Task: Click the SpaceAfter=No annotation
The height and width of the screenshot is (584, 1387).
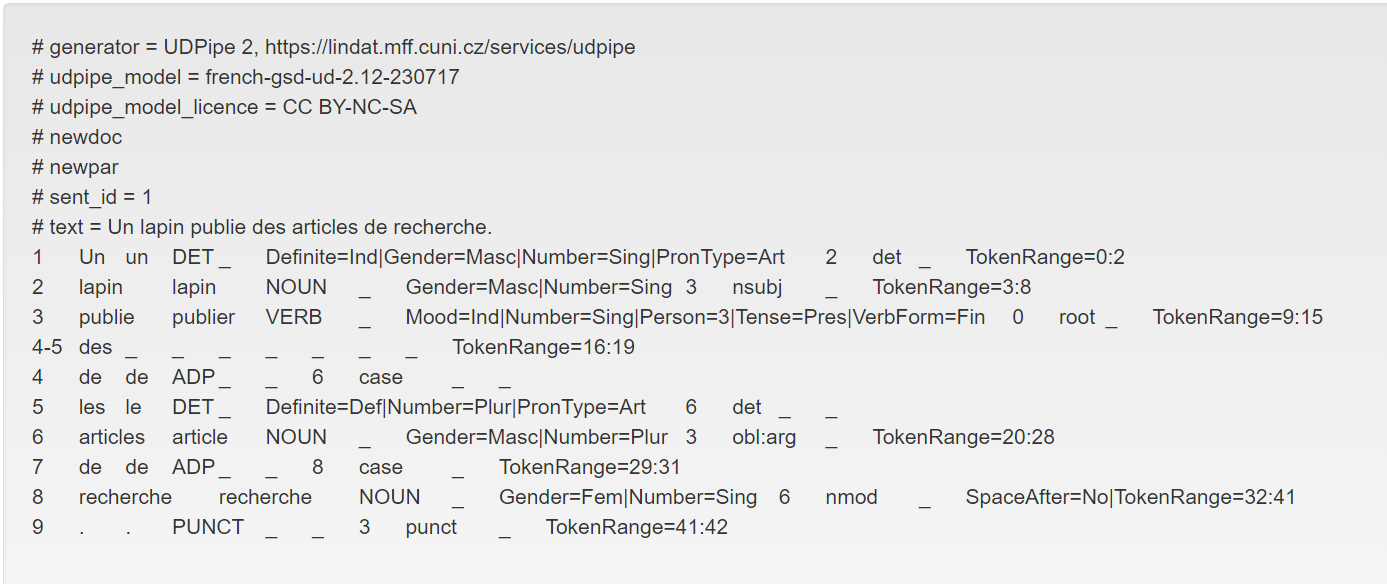Action: coord(1036,497)
